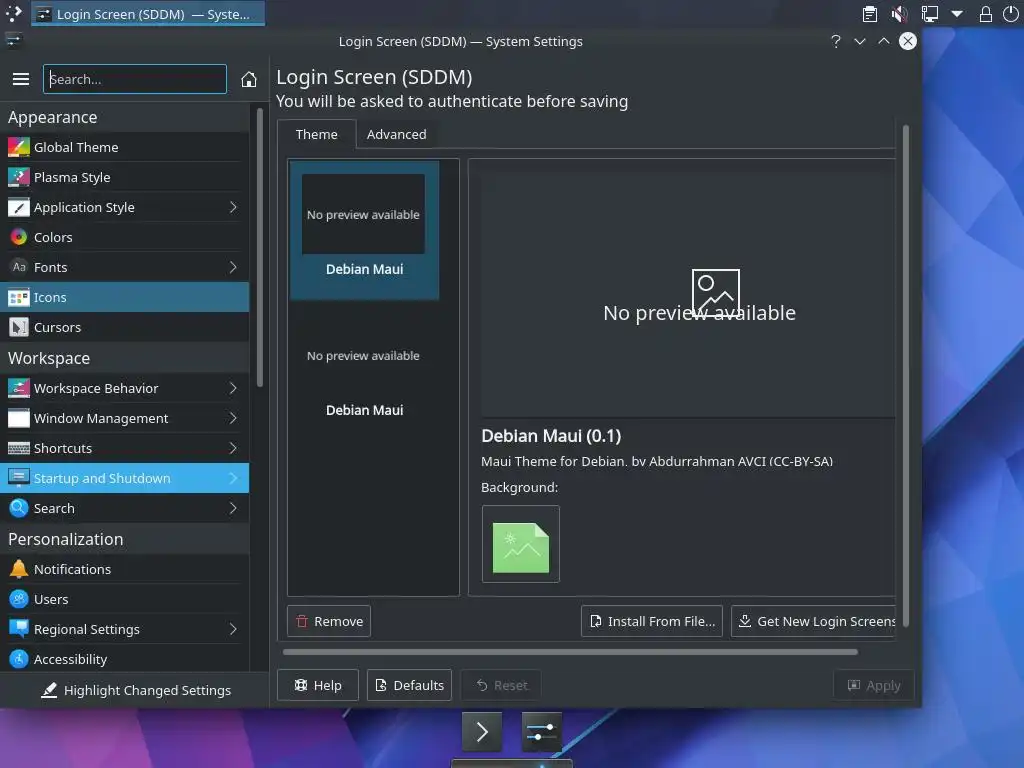Click Get New Login Screens button

pyautogui.click(x=814, y=621)
